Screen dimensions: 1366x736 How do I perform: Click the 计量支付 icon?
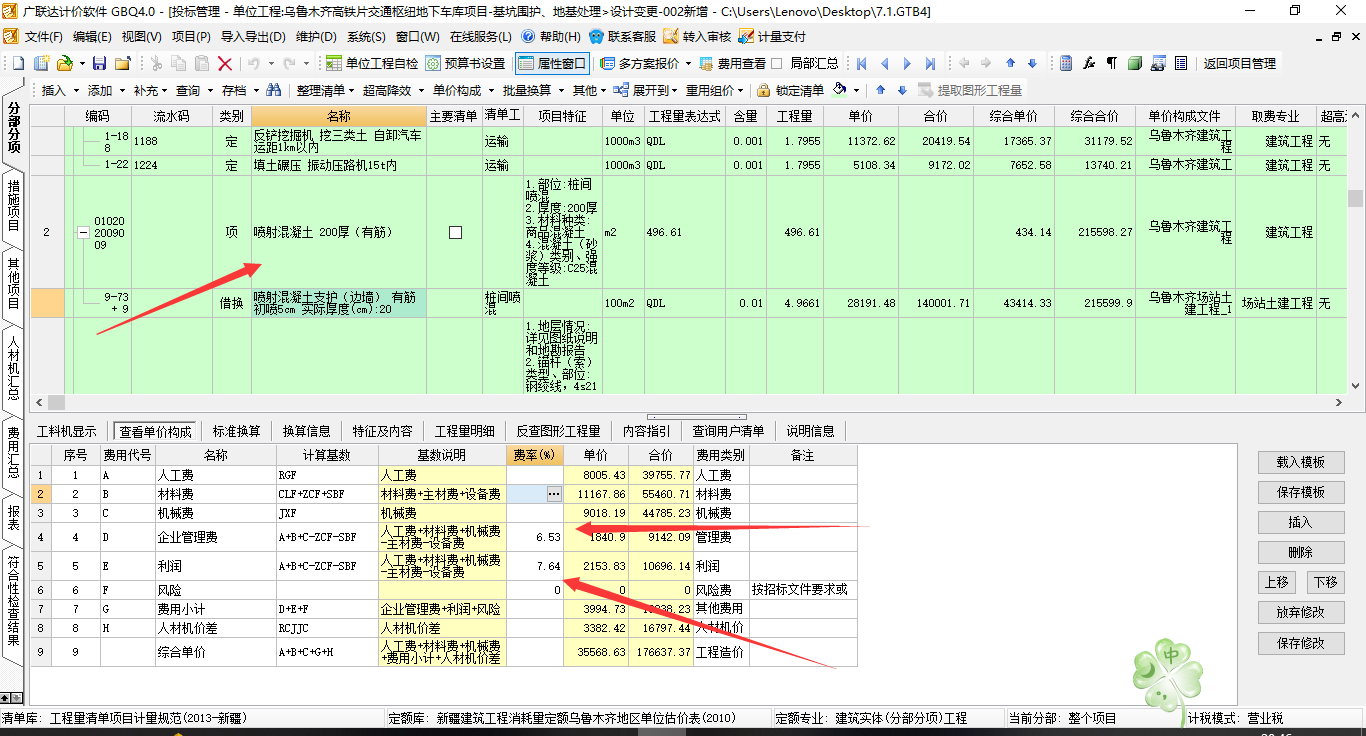tap(746, 36)
